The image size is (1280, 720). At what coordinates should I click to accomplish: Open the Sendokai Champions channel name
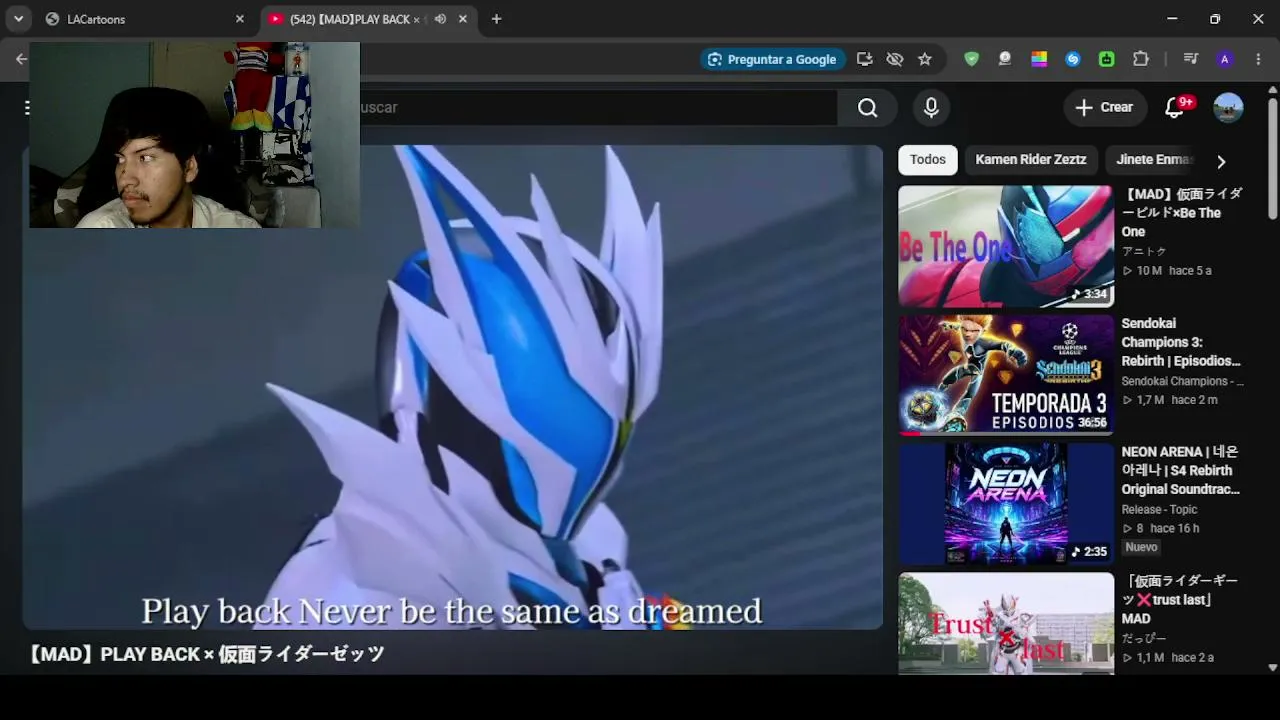(x=1182, y=381)
